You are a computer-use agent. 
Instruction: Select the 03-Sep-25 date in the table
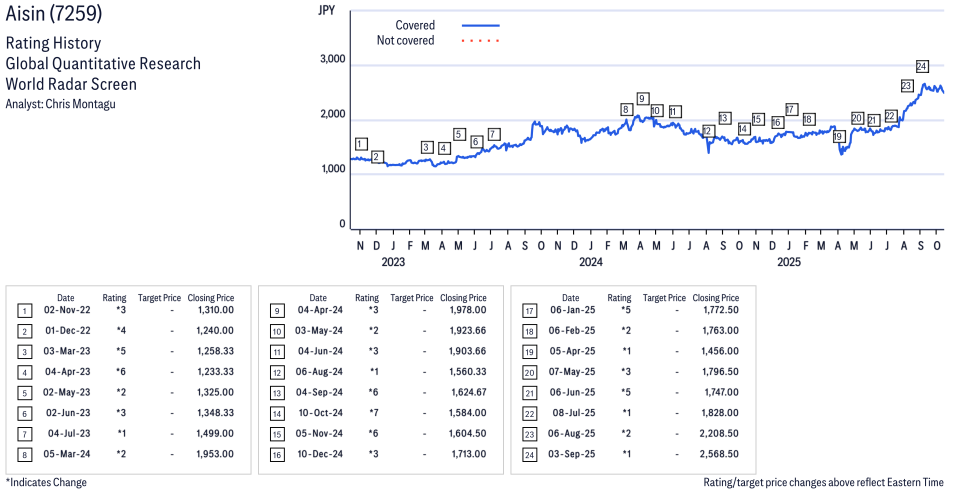click(570, 454)
